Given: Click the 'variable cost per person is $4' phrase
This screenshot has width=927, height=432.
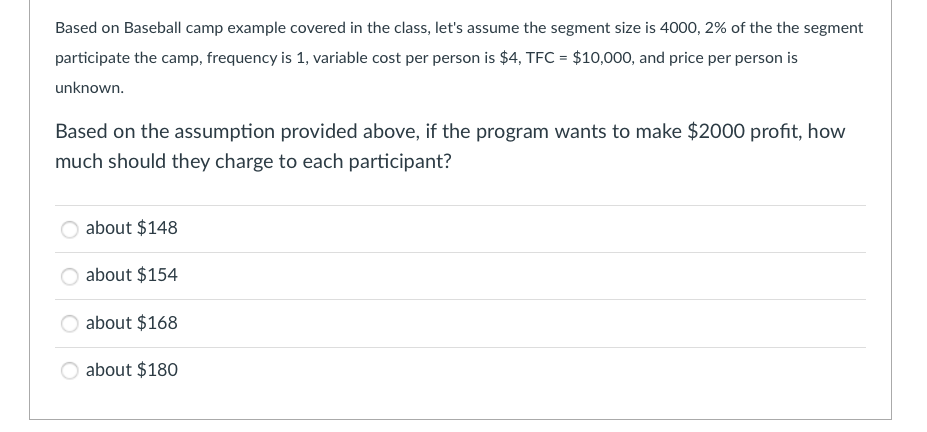Looking at the screenshot, I should (x=415, y=59).
